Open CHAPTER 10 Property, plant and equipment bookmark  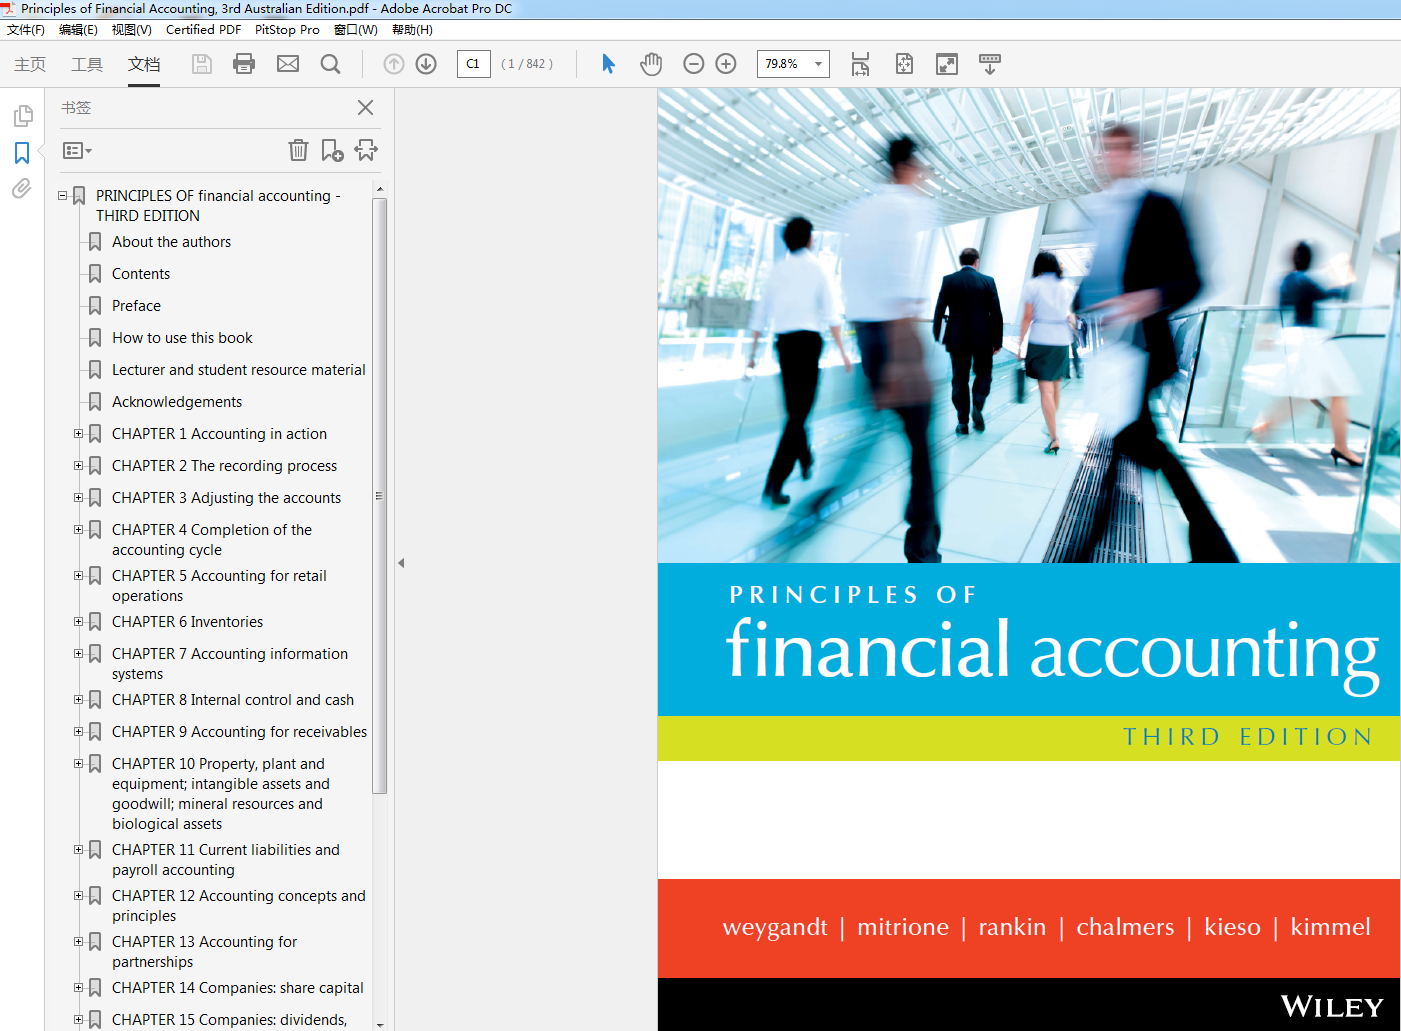point(221,794)
